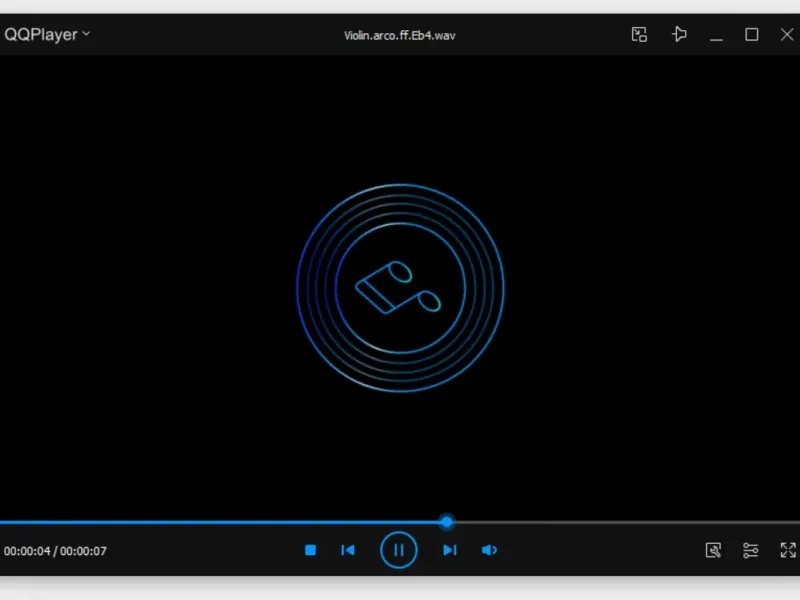Image resolution: width=800 pixels, height=600 pixels.
Task: Skip to the next track
Action: point(449,550)
